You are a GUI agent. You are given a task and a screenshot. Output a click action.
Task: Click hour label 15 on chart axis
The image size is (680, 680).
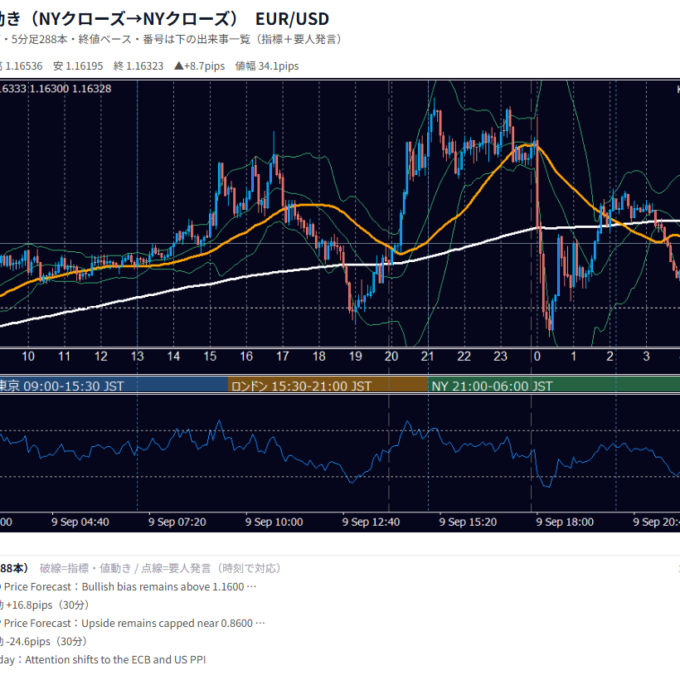pos(210,356)
